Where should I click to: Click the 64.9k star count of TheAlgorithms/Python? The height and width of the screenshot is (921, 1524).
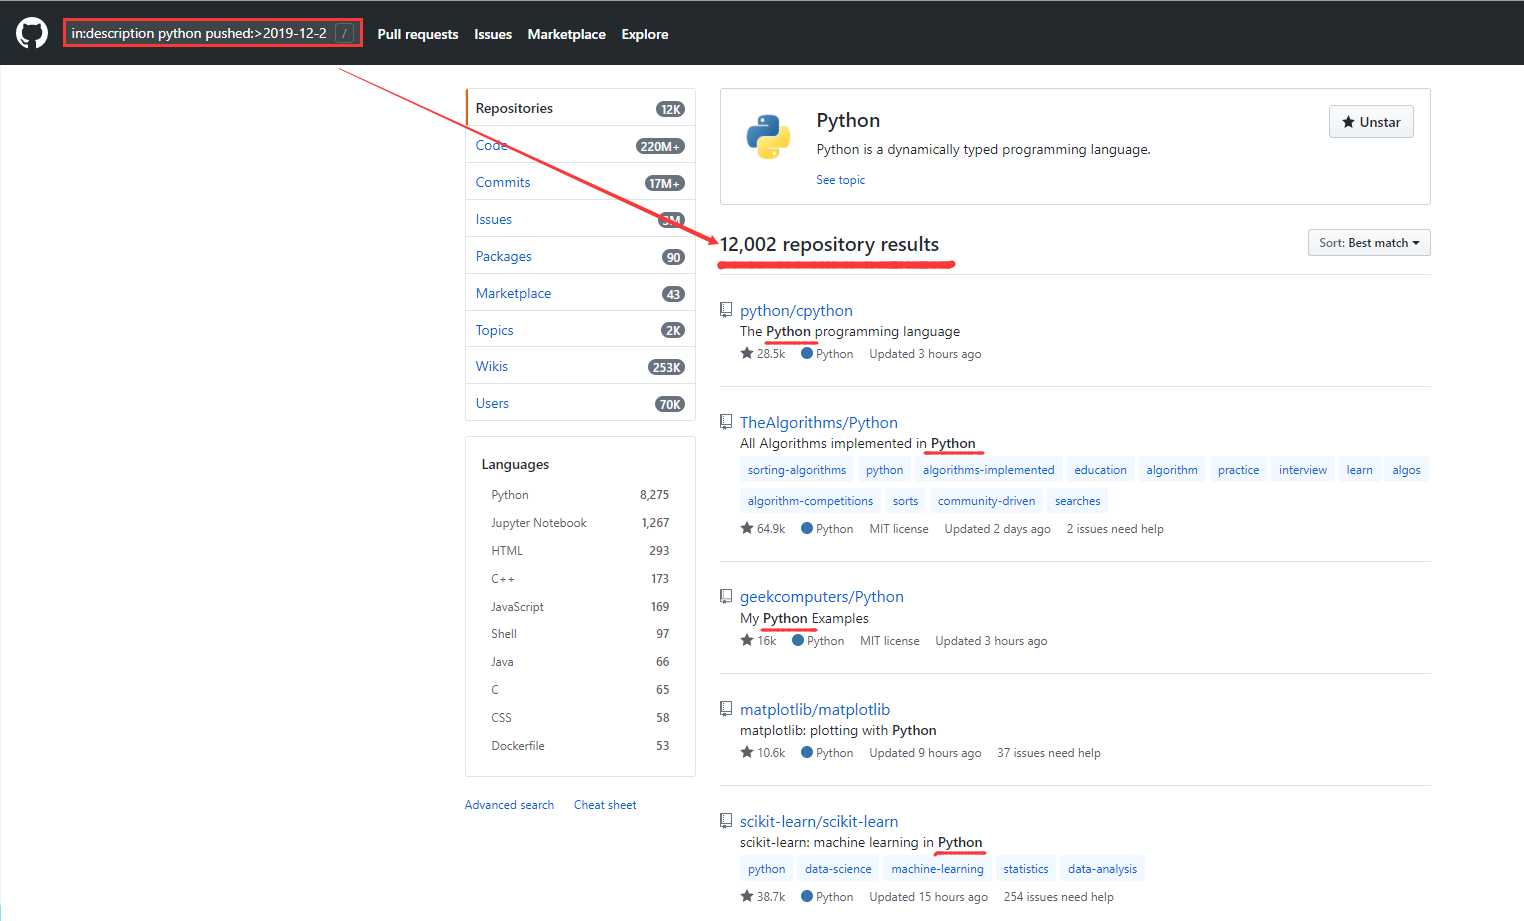point(763,529)
